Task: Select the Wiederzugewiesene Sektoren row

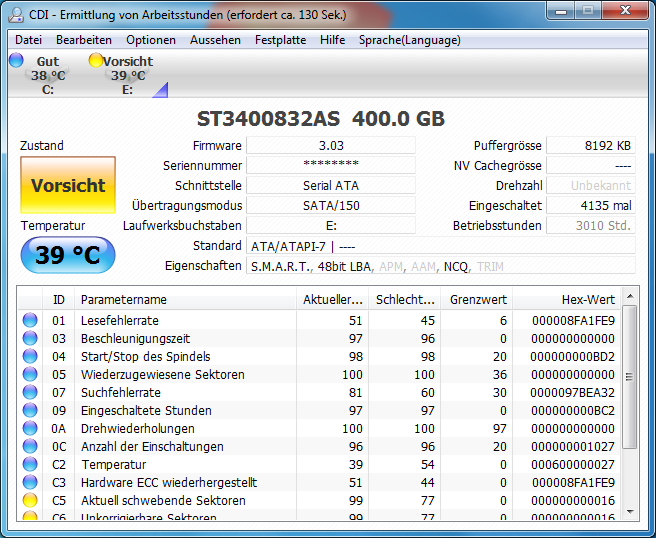Action: pyautogui.click(x=320, y=374)
